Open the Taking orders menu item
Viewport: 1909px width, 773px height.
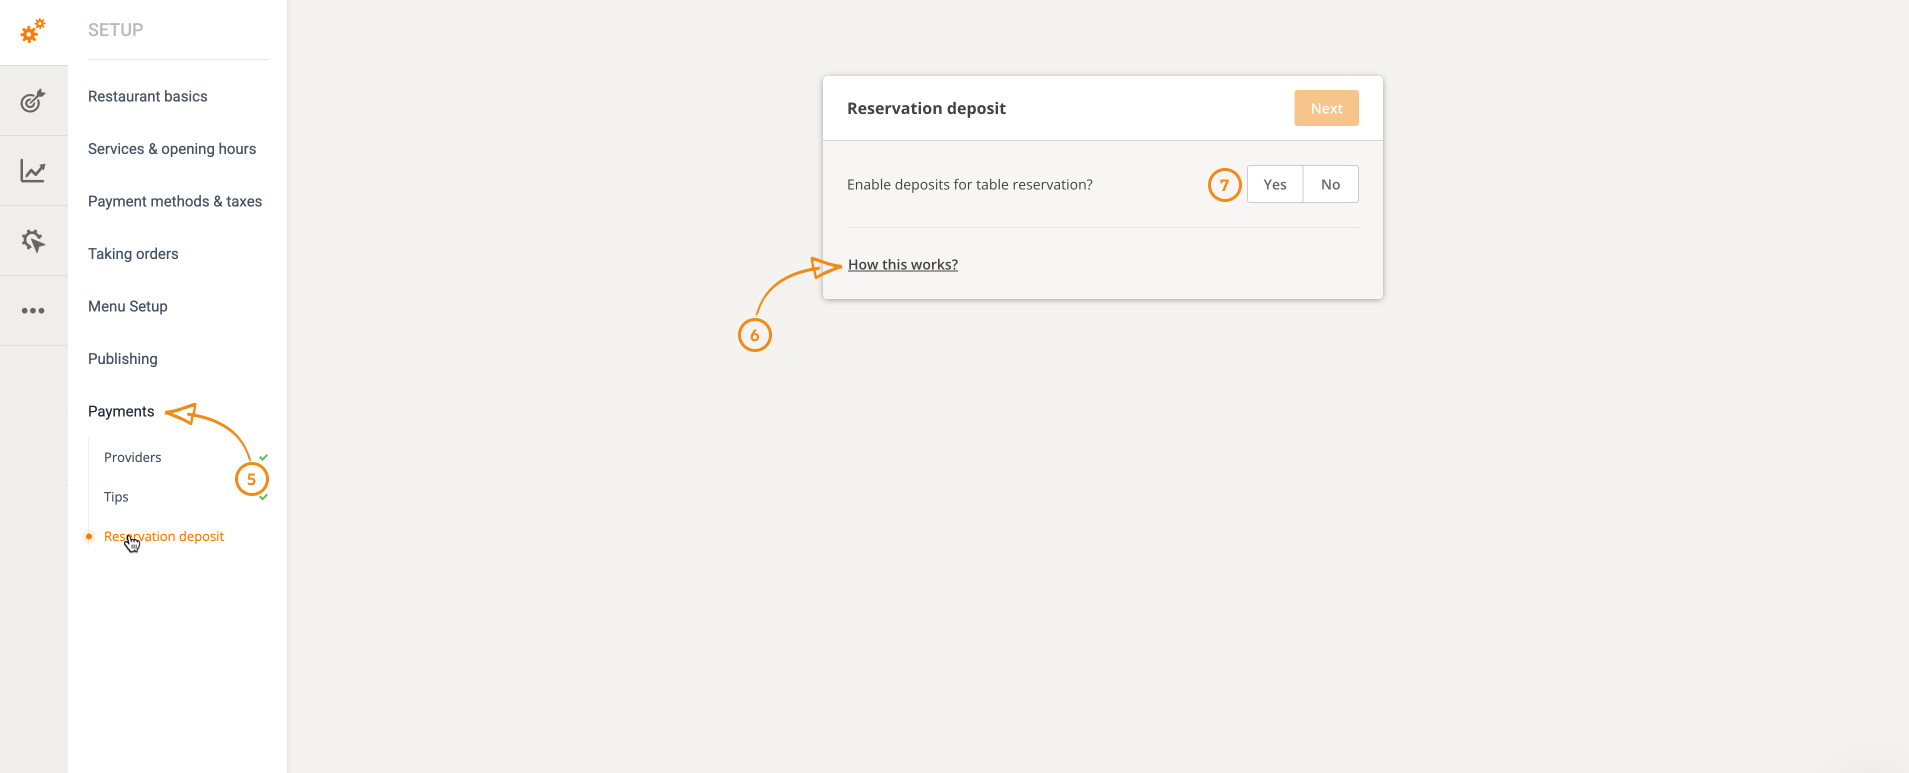pos(133,254)
